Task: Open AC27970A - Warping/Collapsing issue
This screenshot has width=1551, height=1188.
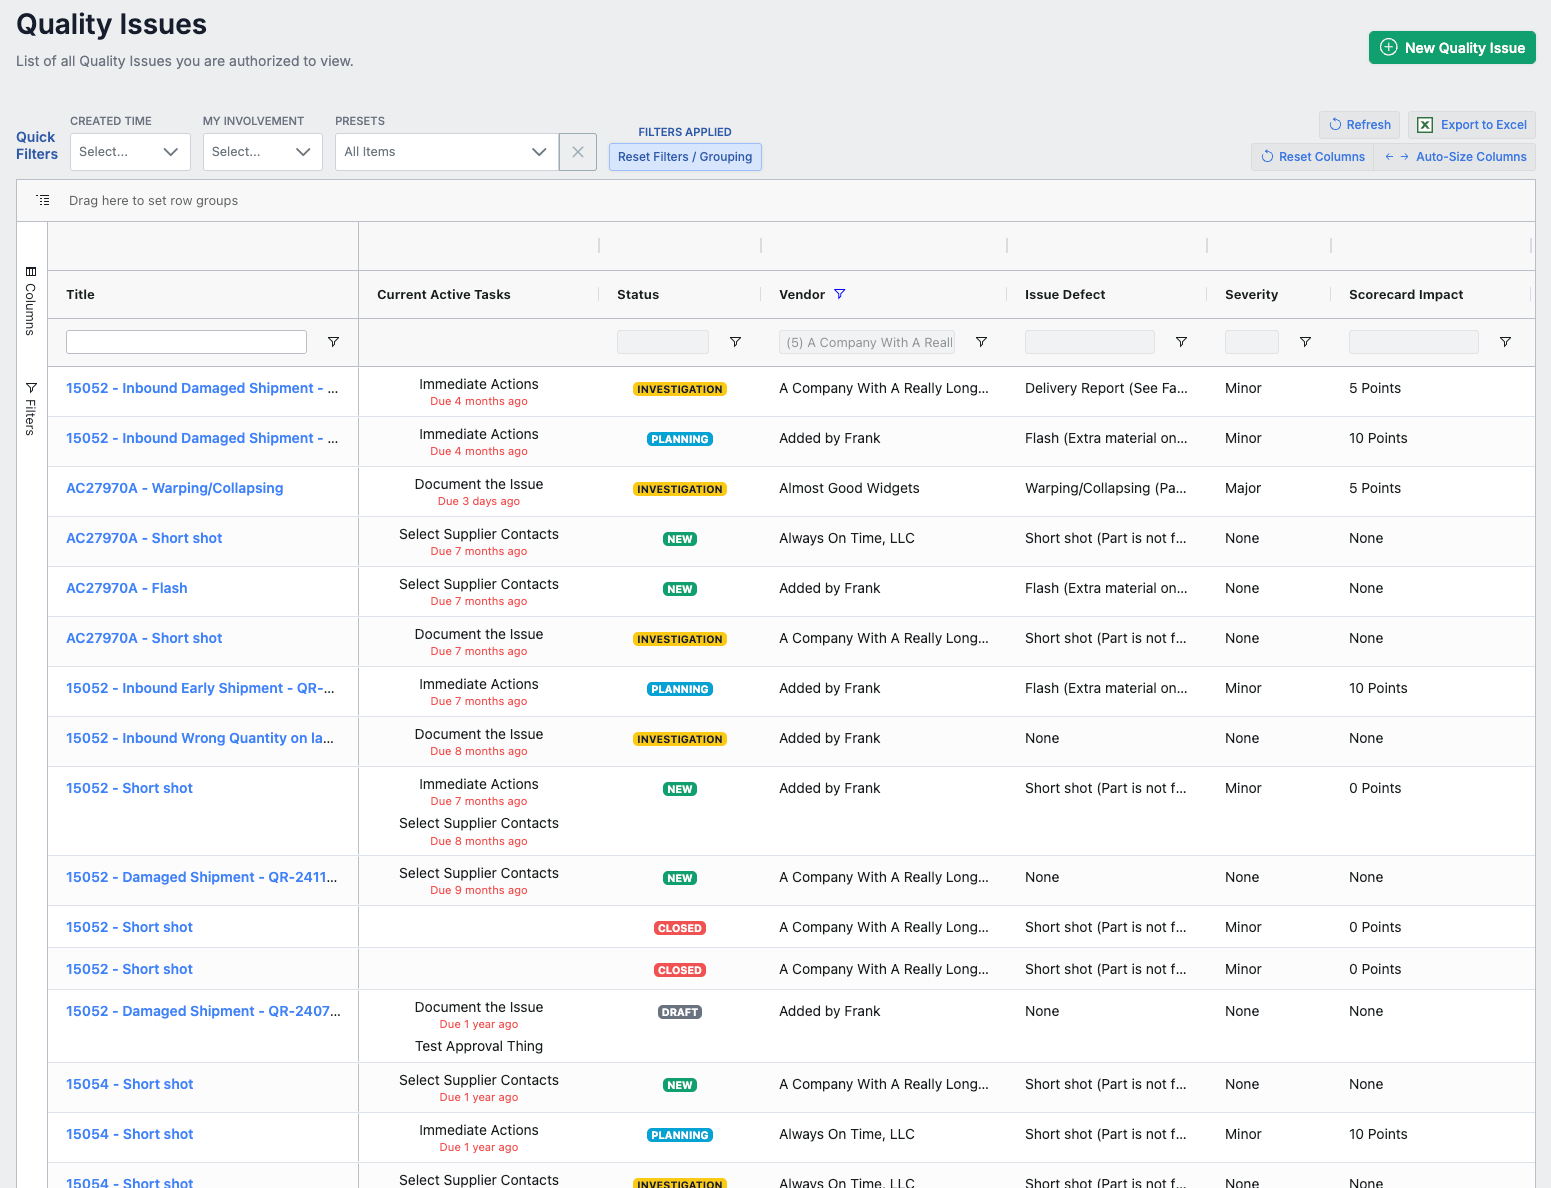Action: click(175, 488)
